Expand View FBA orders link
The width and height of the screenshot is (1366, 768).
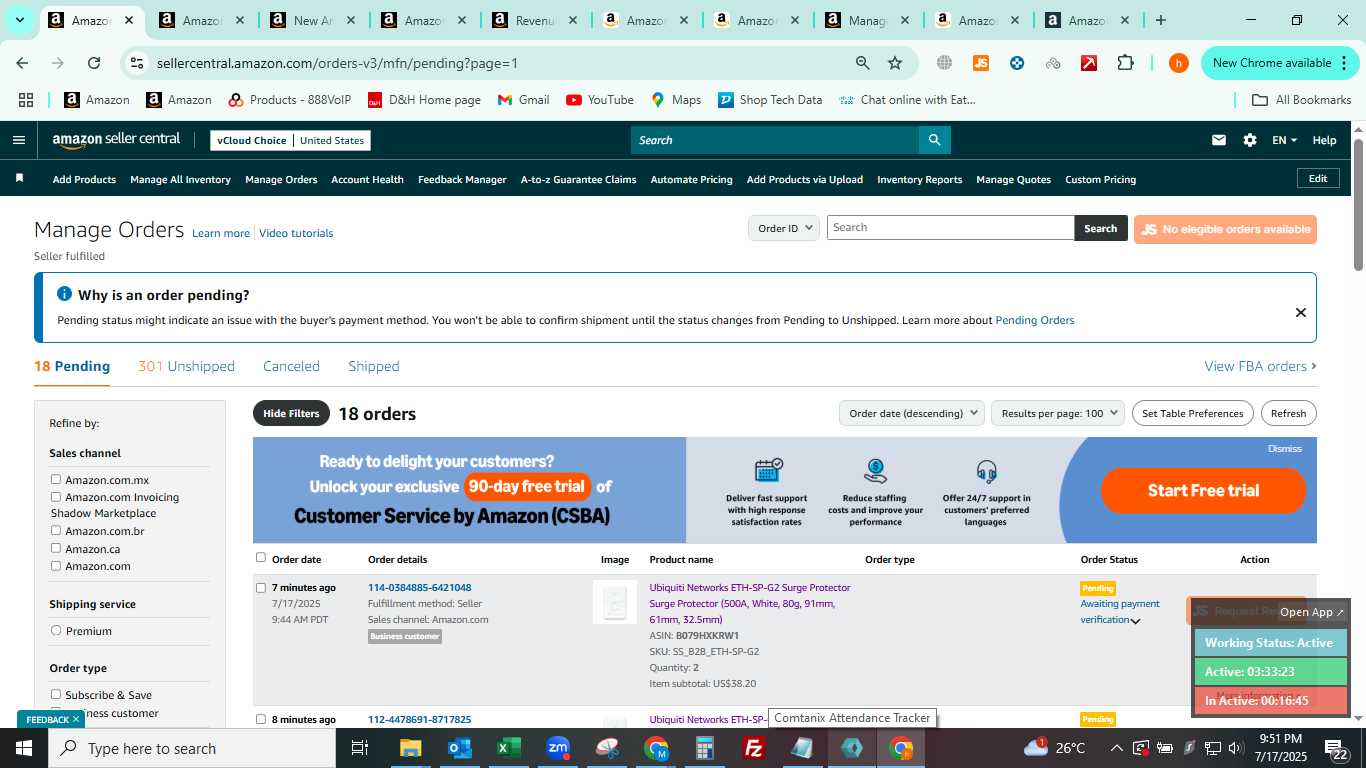tap(1260, 366)
